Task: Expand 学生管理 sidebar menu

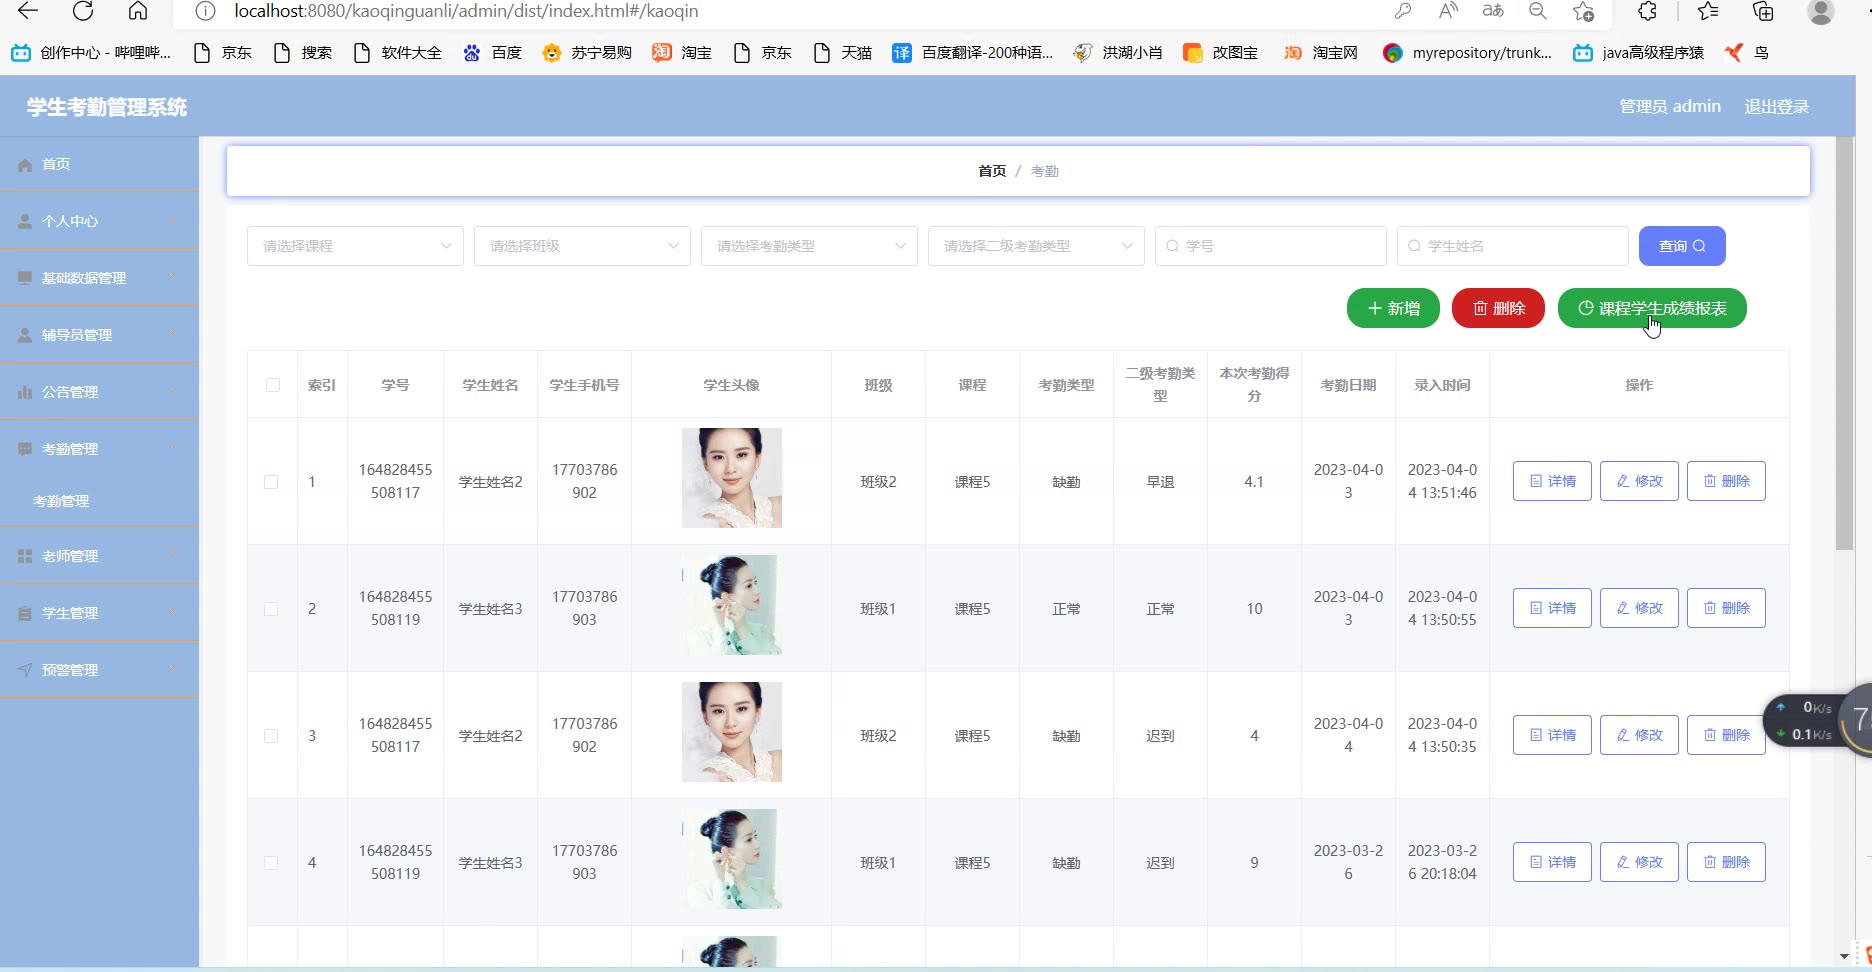Action: [x=99, y=613]
